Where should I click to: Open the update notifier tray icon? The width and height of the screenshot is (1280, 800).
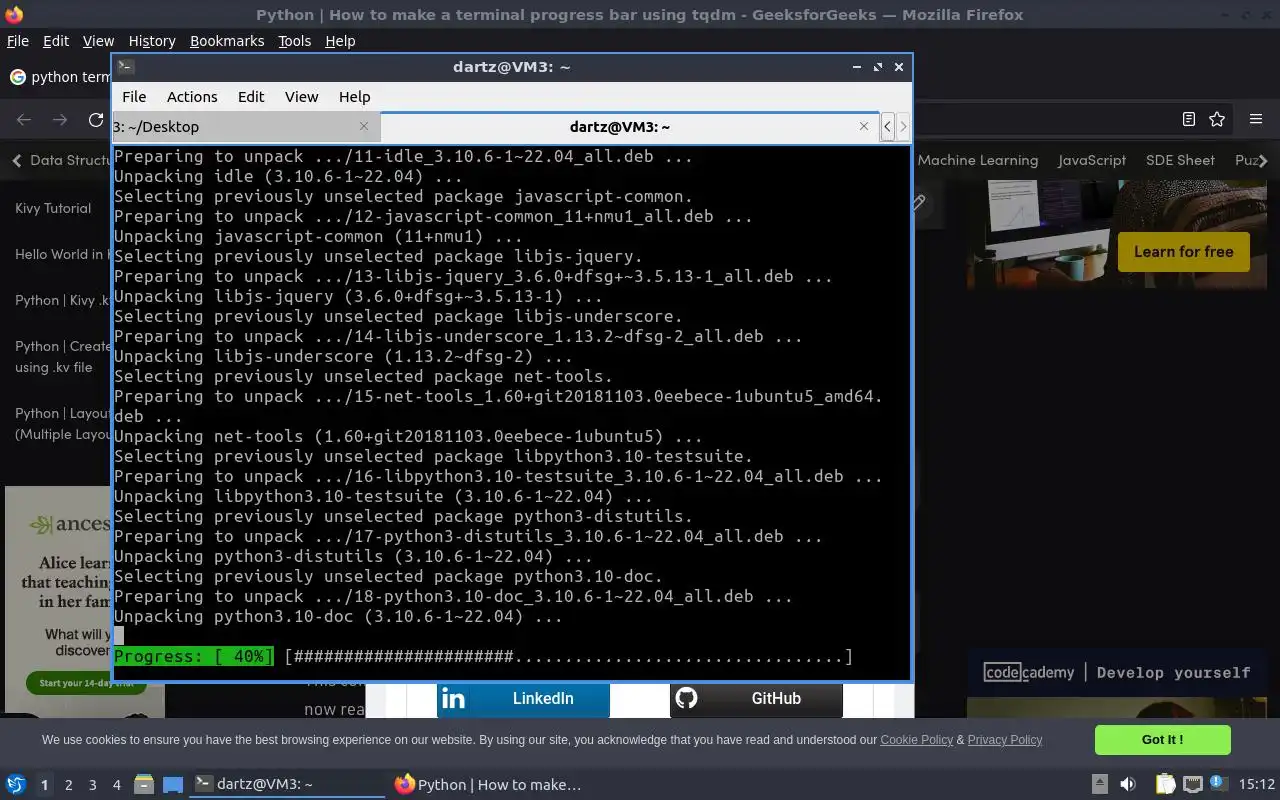(x=1217, y=783)
